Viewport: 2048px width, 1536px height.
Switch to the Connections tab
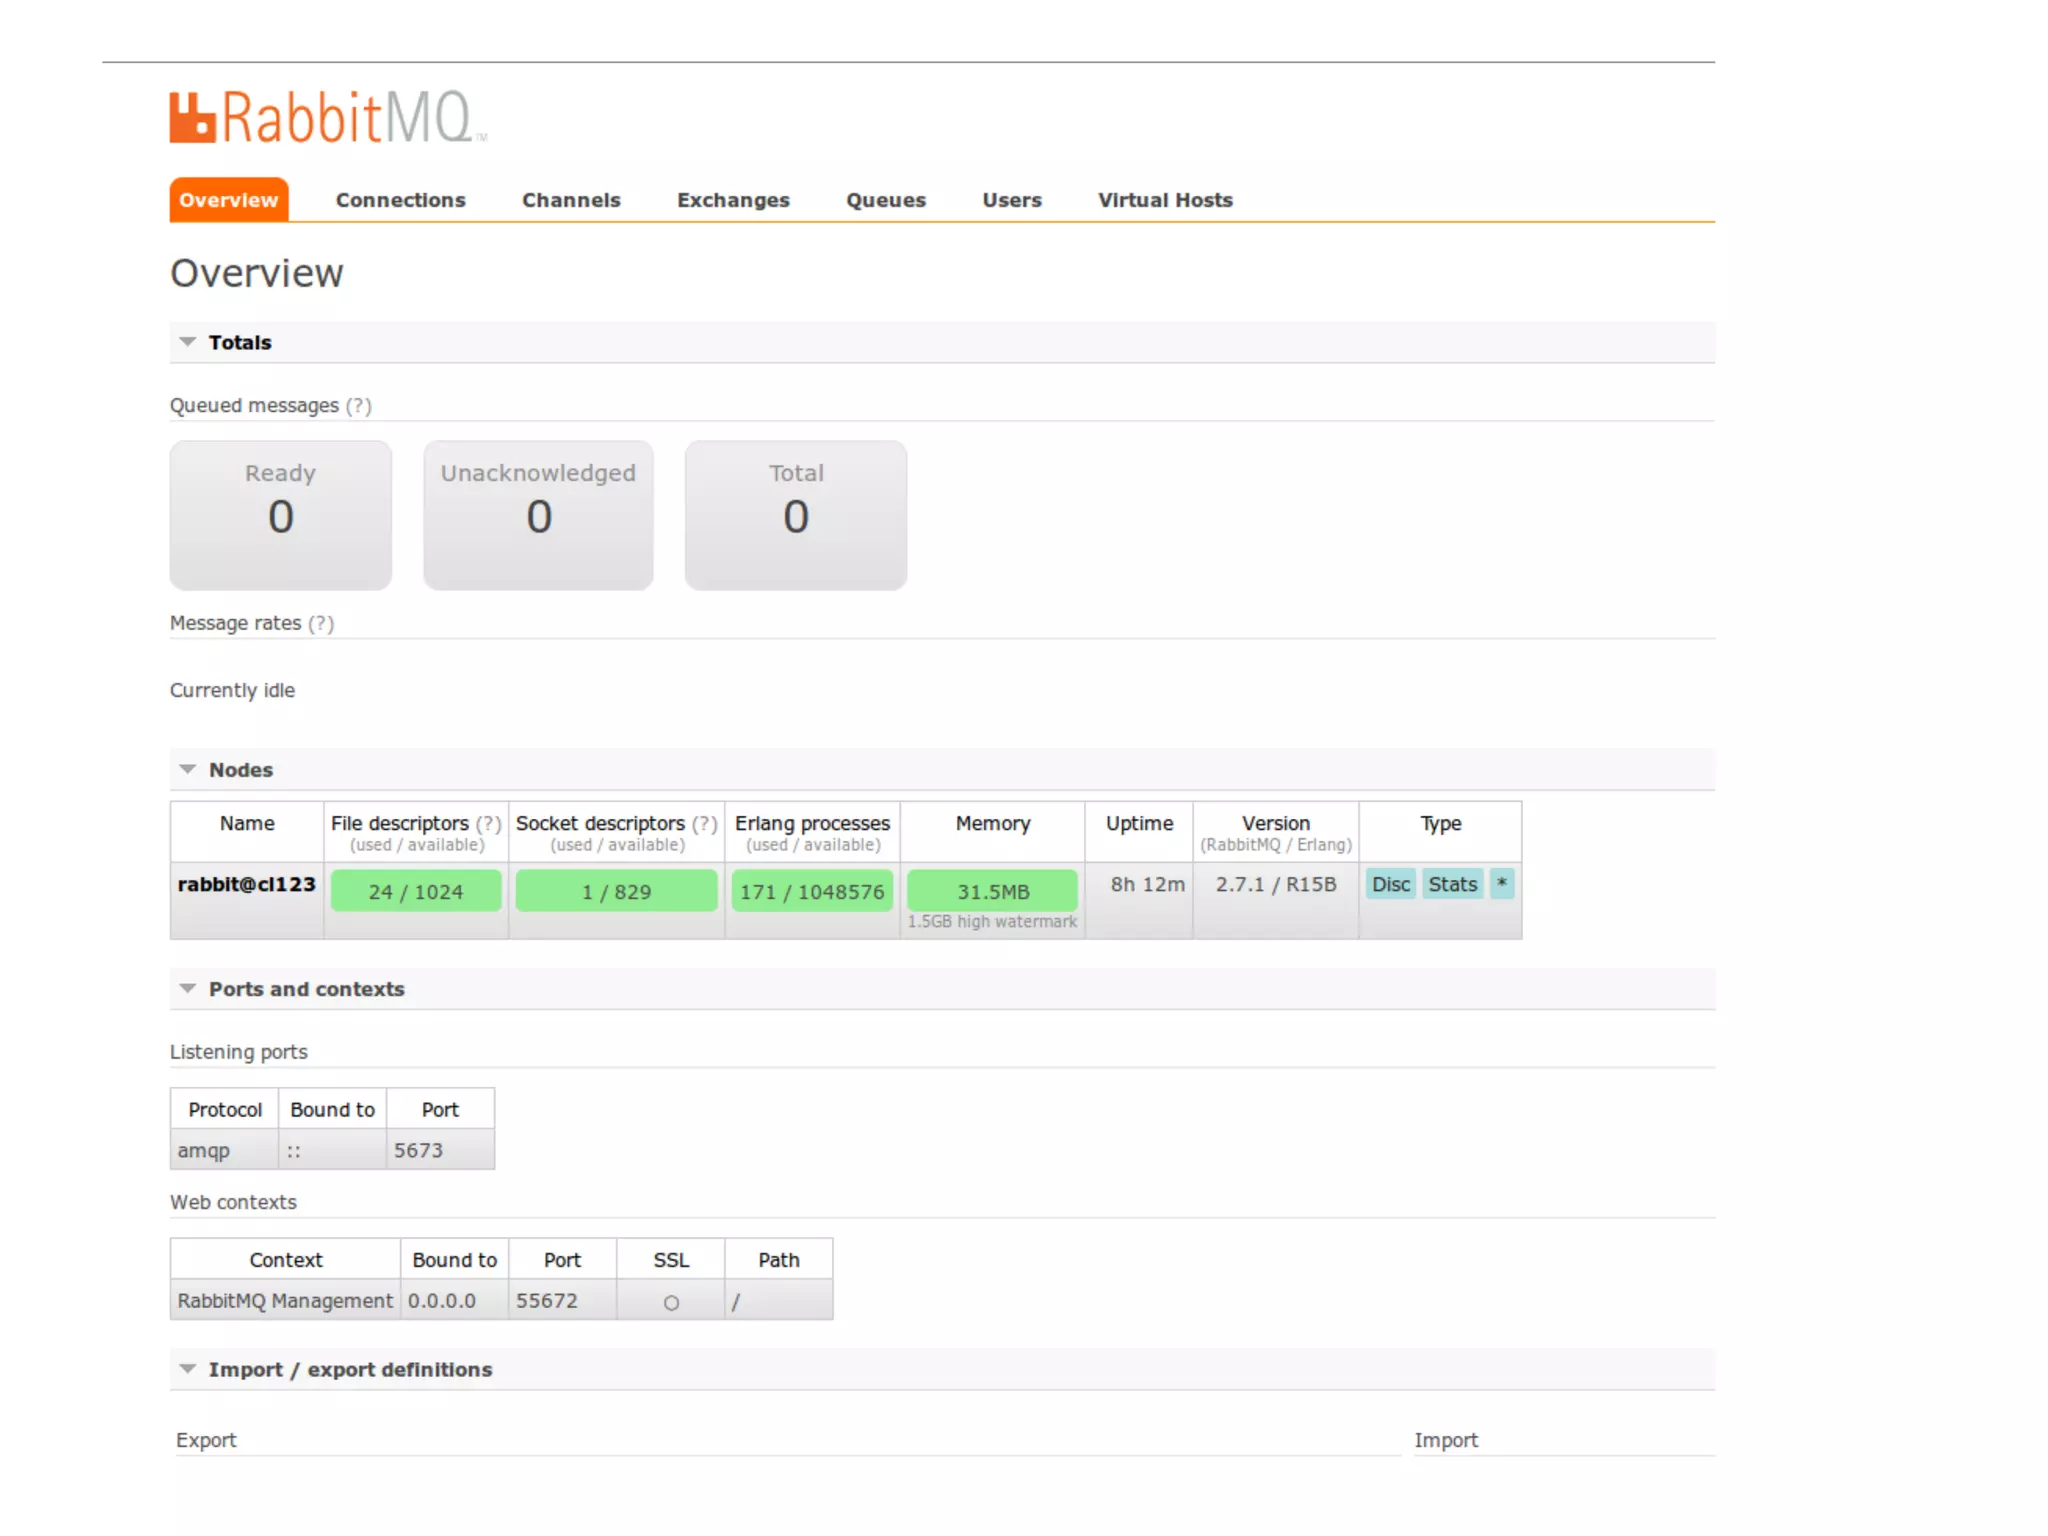coord(400,200)
